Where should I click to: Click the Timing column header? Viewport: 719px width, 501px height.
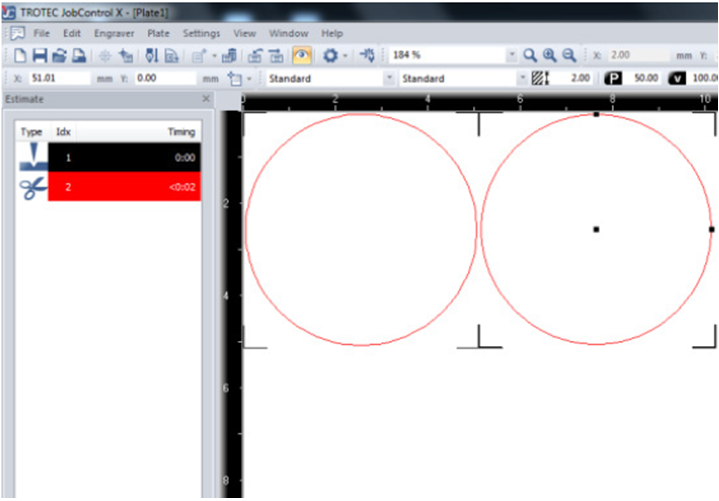181,132
